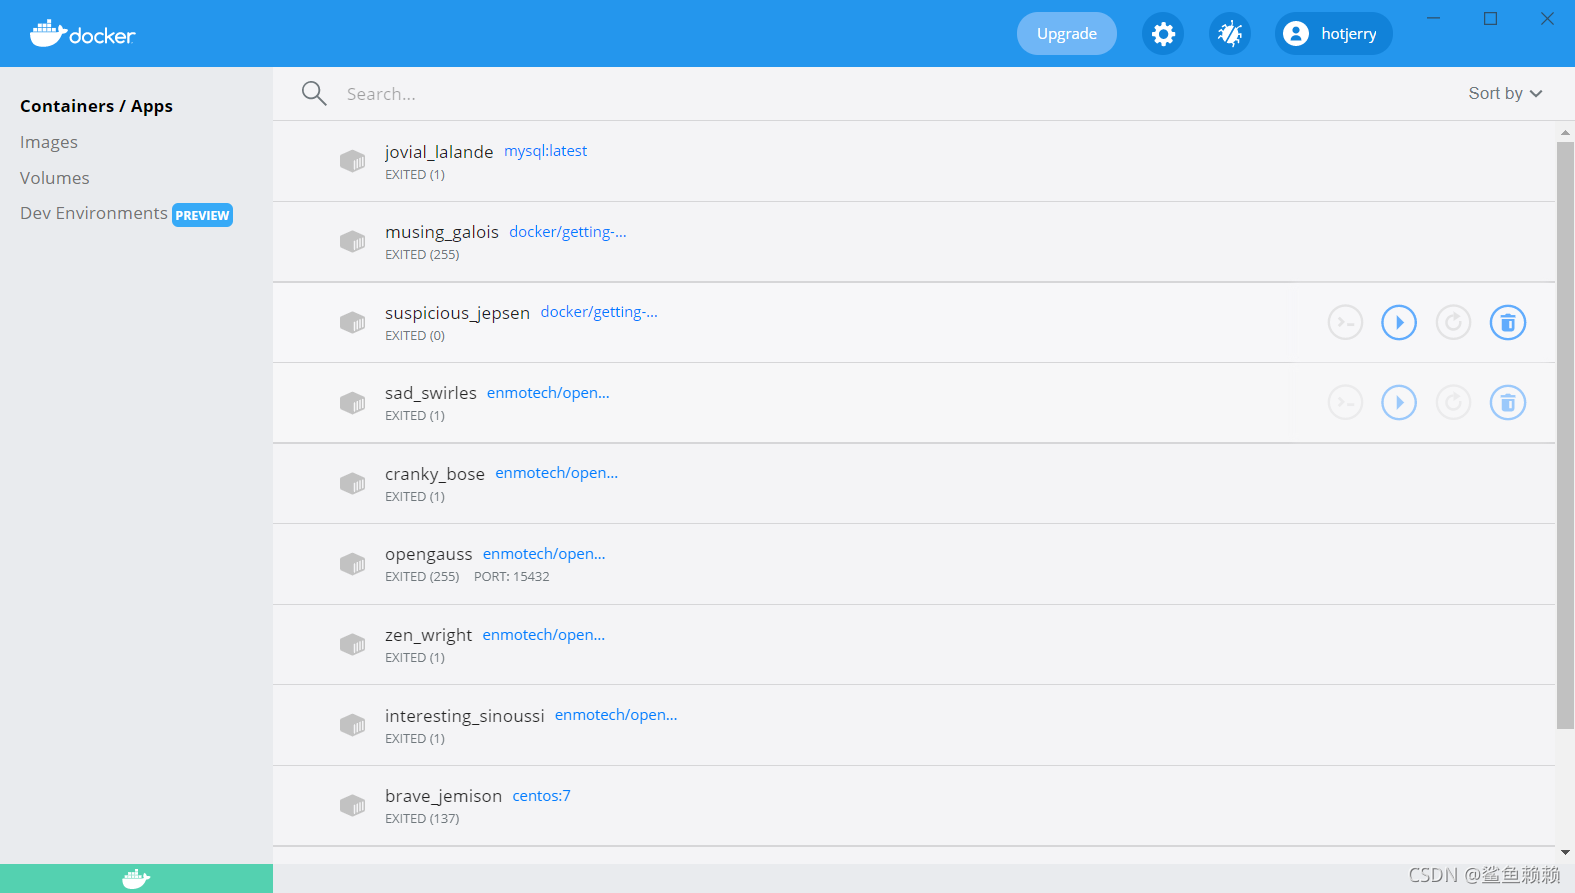The image size is (1575, 893).
Task: Open opengauss enmotech/open... image link
Action: point(544,554)
